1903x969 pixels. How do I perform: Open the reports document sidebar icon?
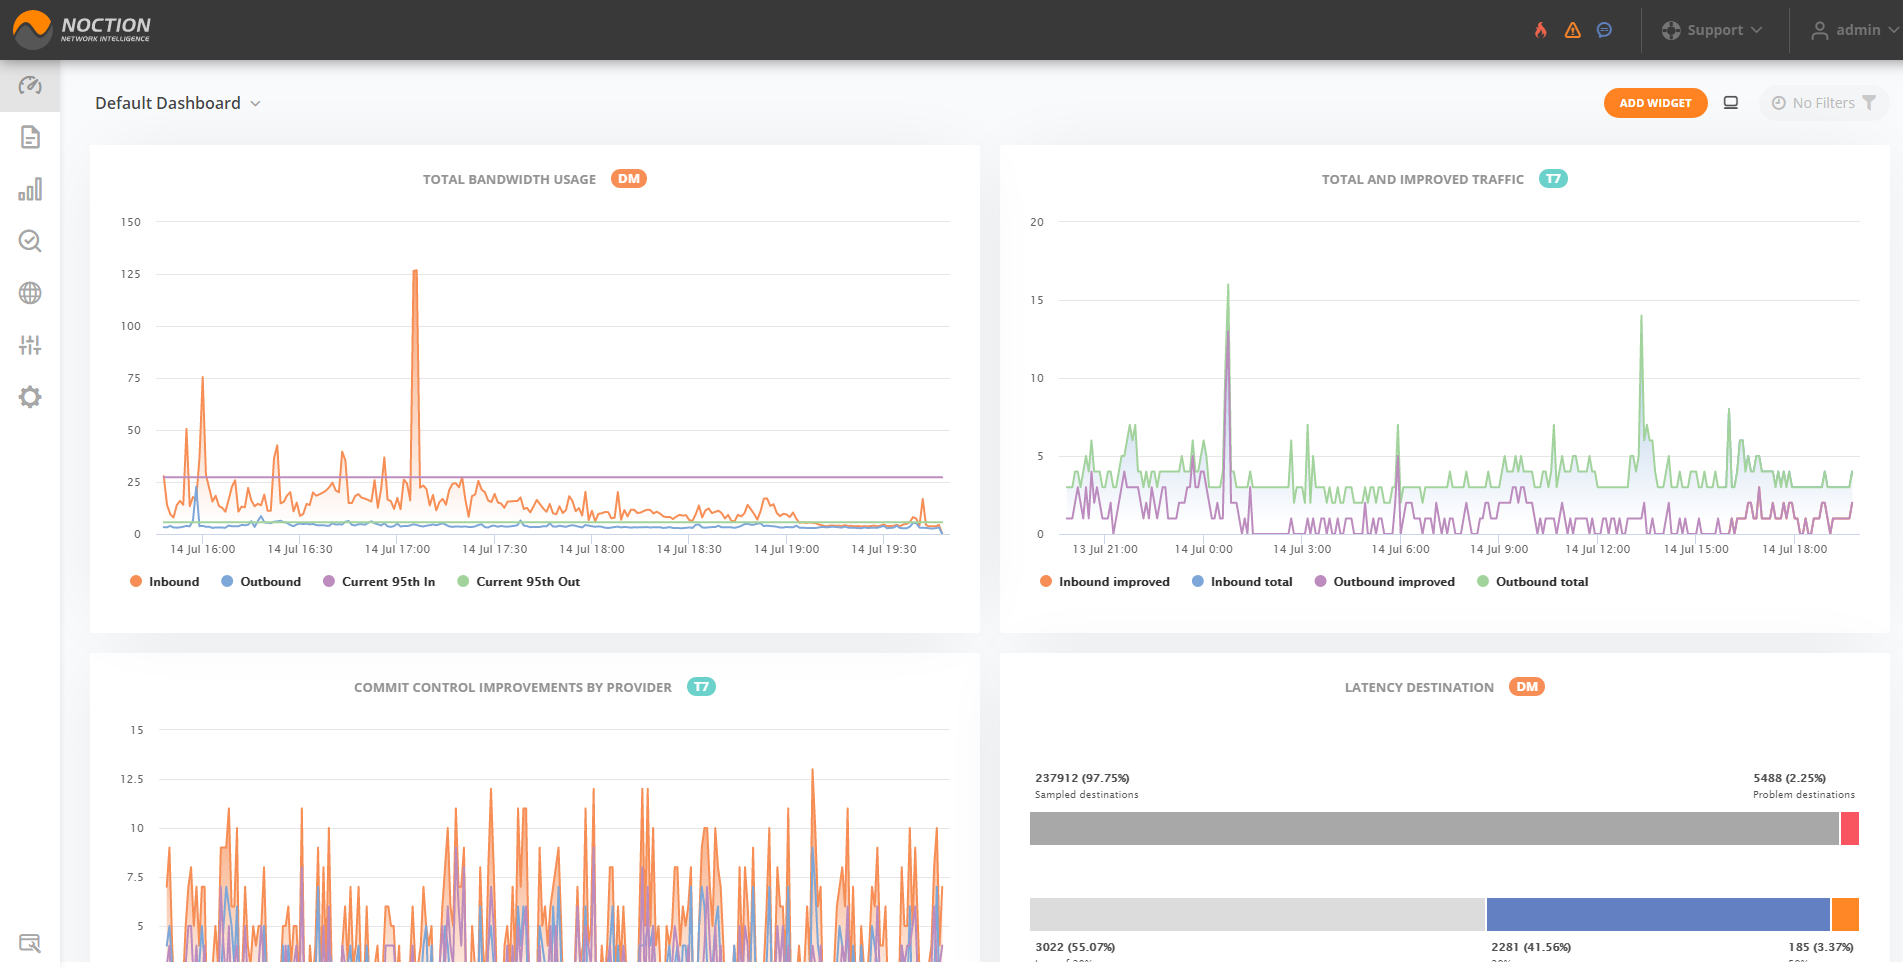click(30, 137)
